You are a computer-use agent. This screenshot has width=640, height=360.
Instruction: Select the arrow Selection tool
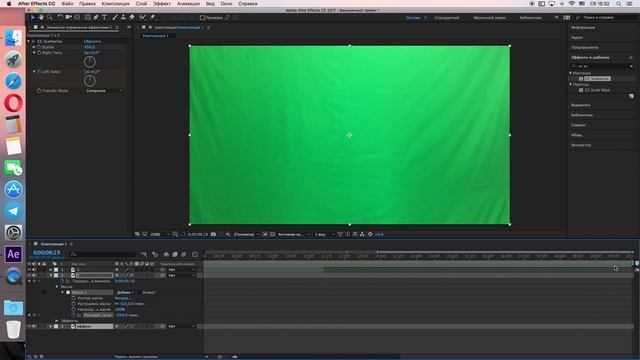(x=33, y=17)
